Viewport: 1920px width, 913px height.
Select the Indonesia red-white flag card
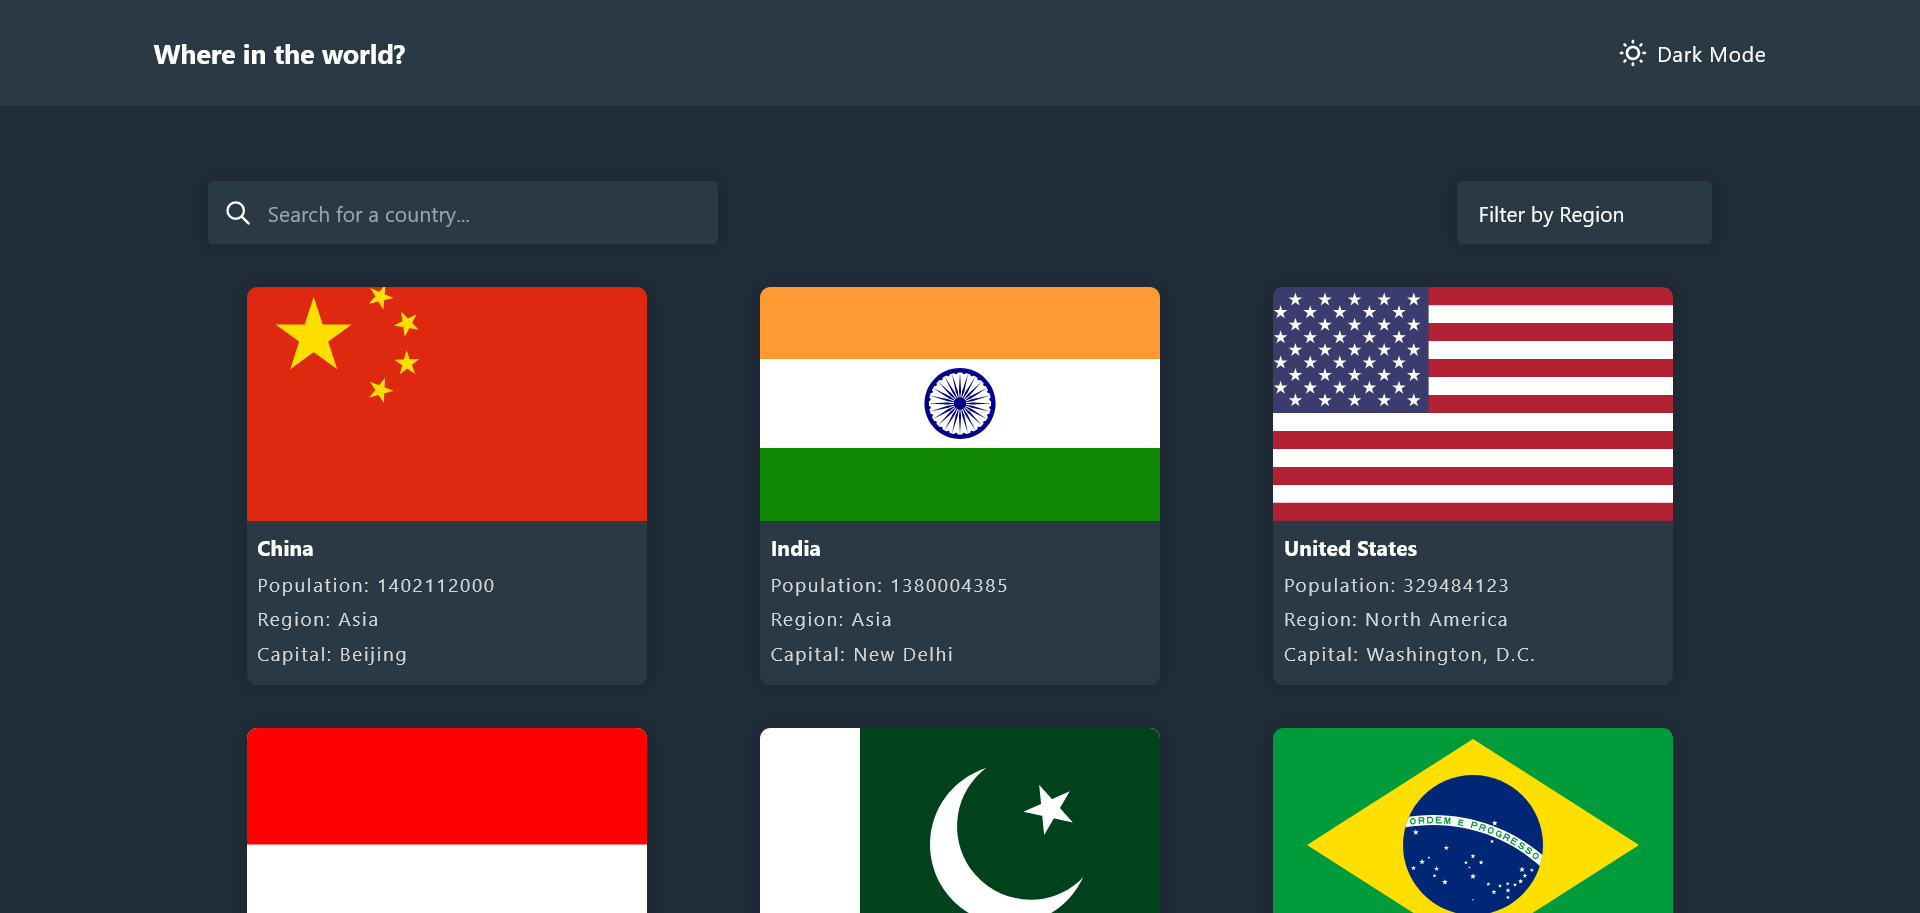447,821
